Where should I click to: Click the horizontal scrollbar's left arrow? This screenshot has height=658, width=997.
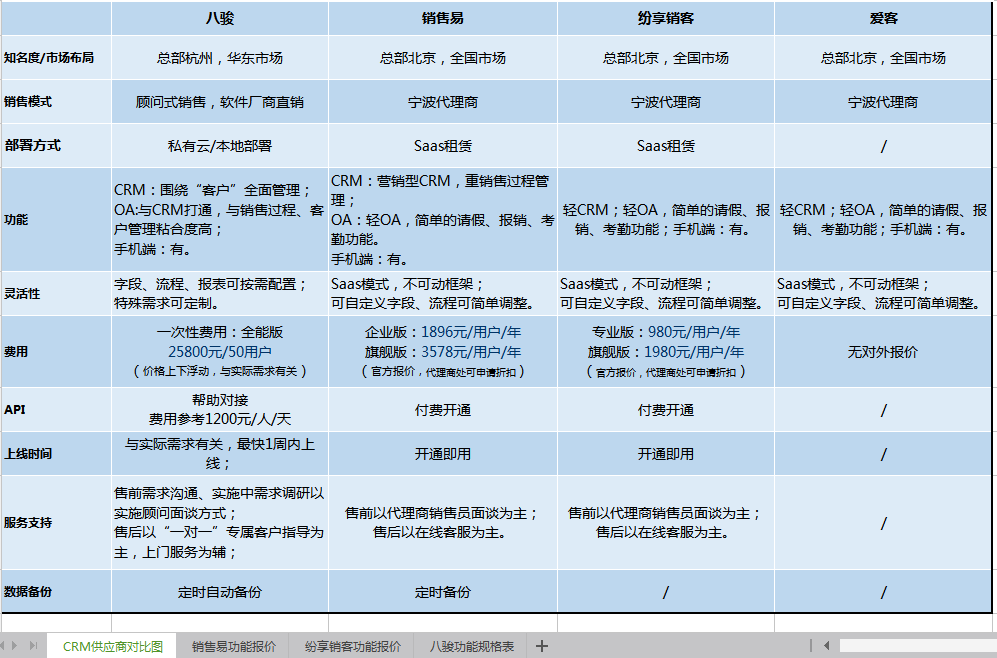[827, 646]
